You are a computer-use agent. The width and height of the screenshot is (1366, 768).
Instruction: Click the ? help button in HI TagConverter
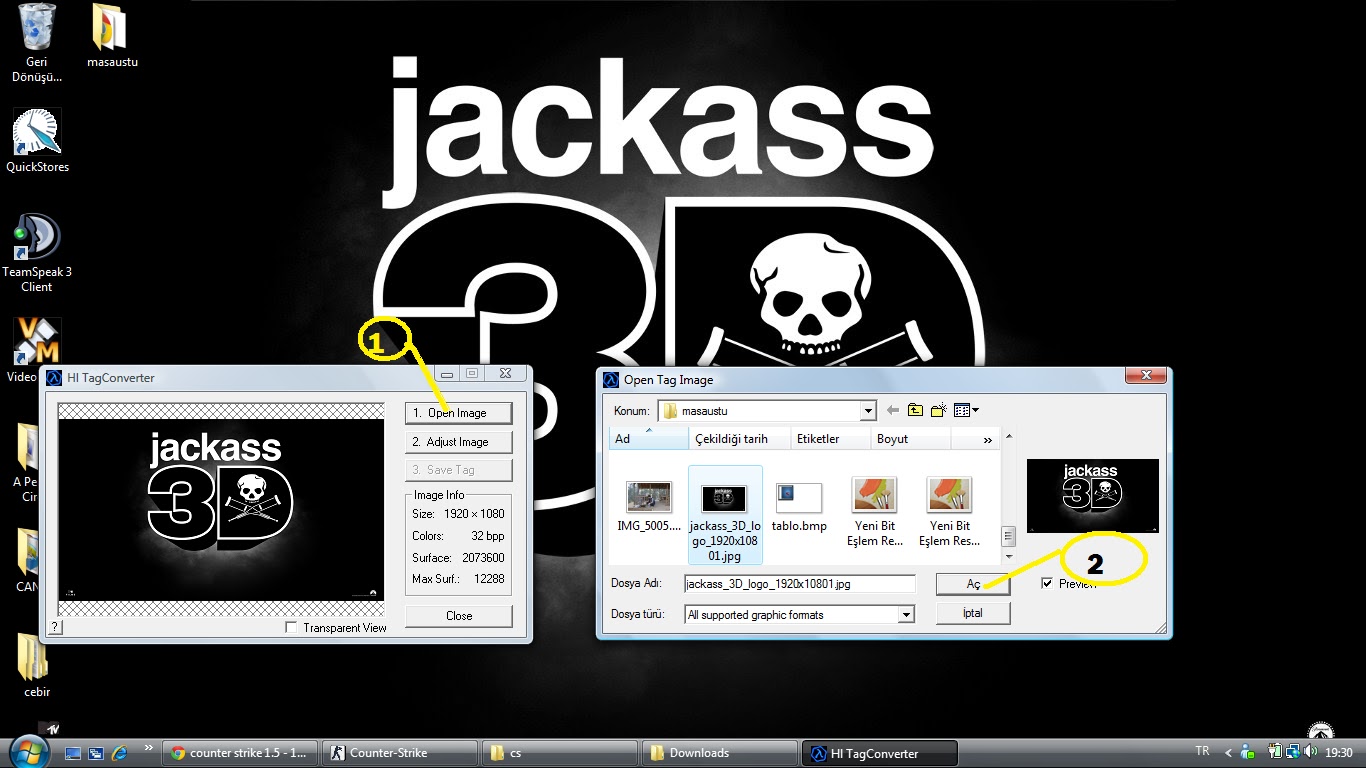click(x=55, y=627)
